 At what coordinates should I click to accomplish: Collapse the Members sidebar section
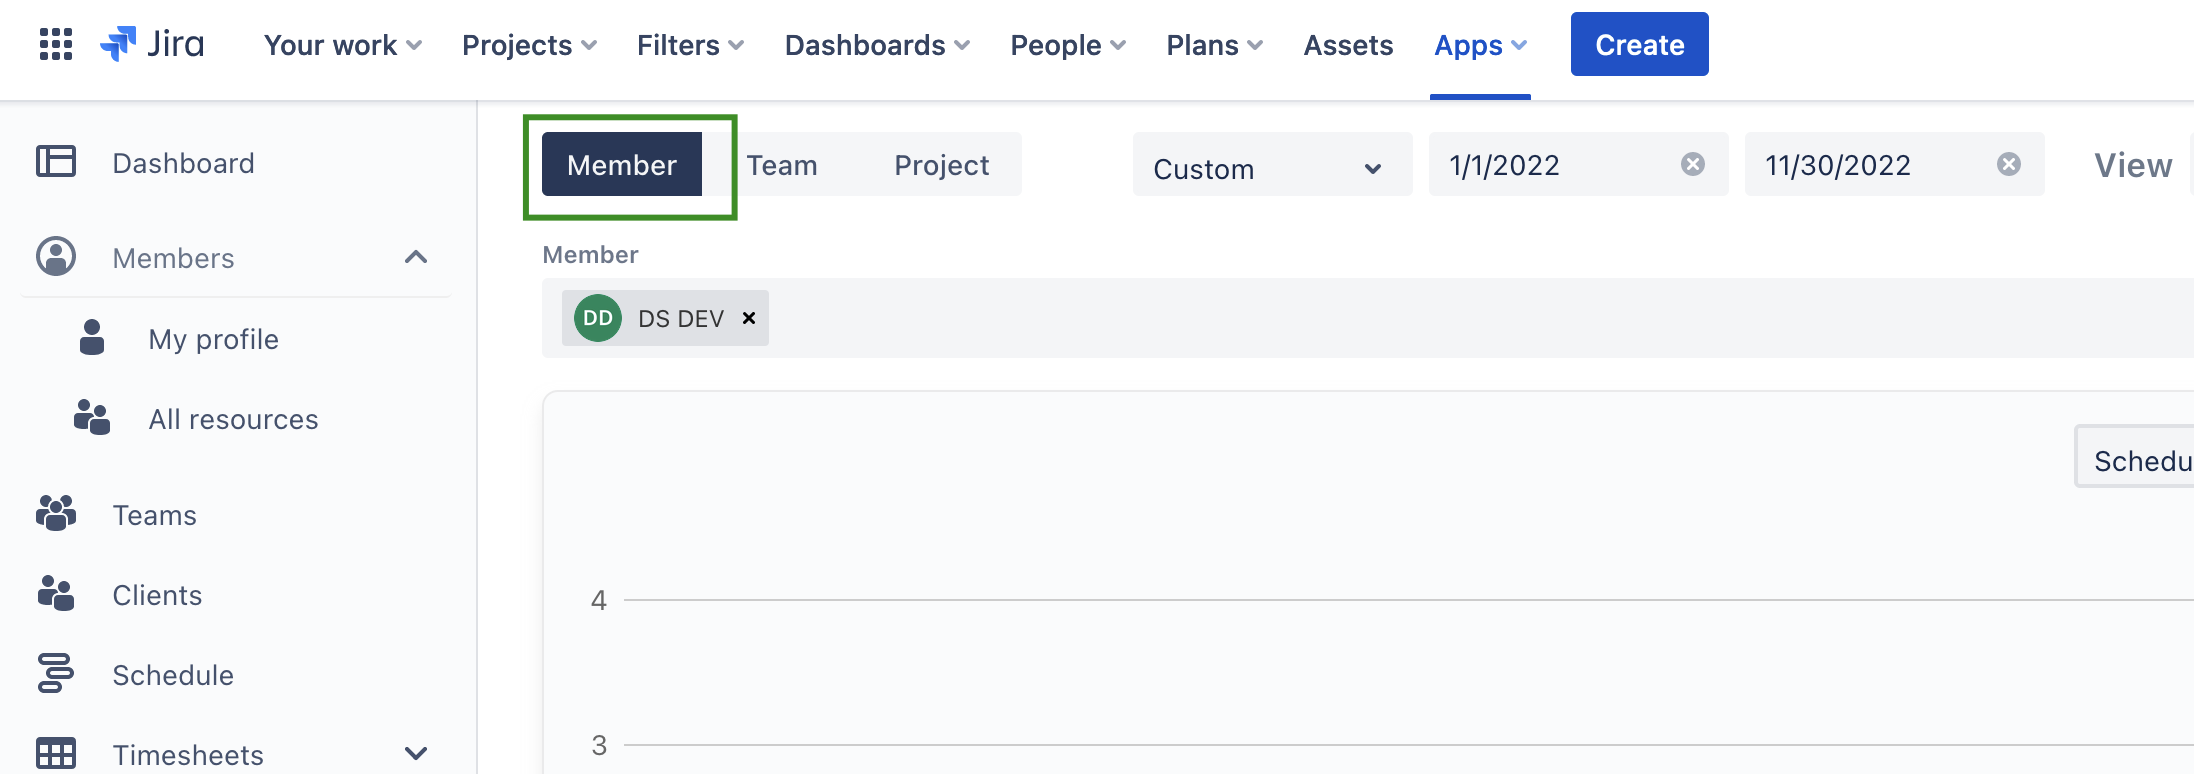[416, 258]
